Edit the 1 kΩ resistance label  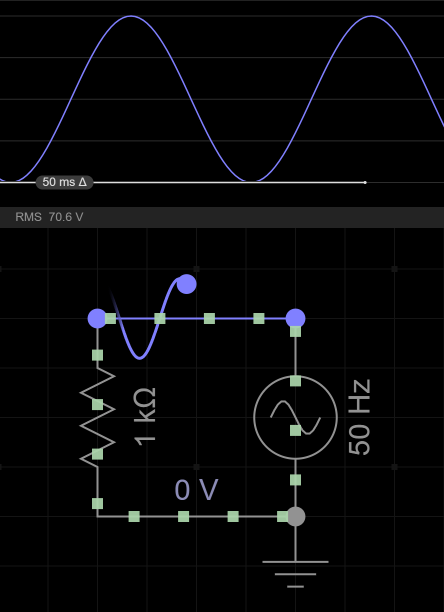(x=145, y=416)
